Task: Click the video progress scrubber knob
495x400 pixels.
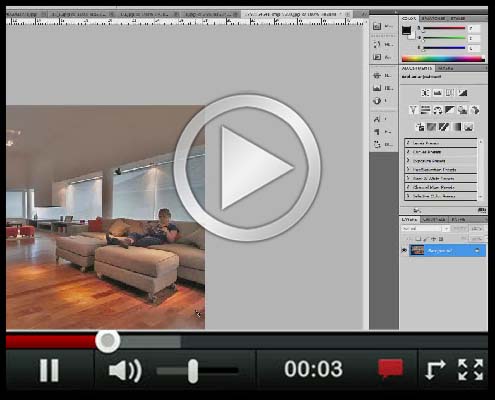Action: click(x=108, y=341)
